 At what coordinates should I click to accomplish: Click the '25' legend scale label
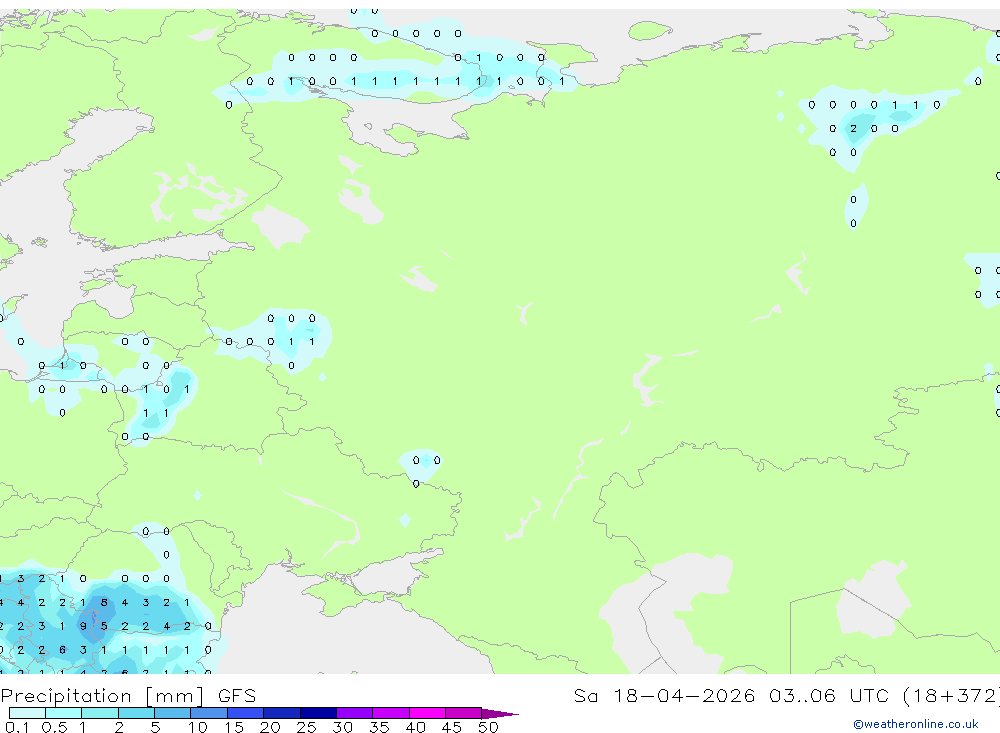(x=306, y=727)
